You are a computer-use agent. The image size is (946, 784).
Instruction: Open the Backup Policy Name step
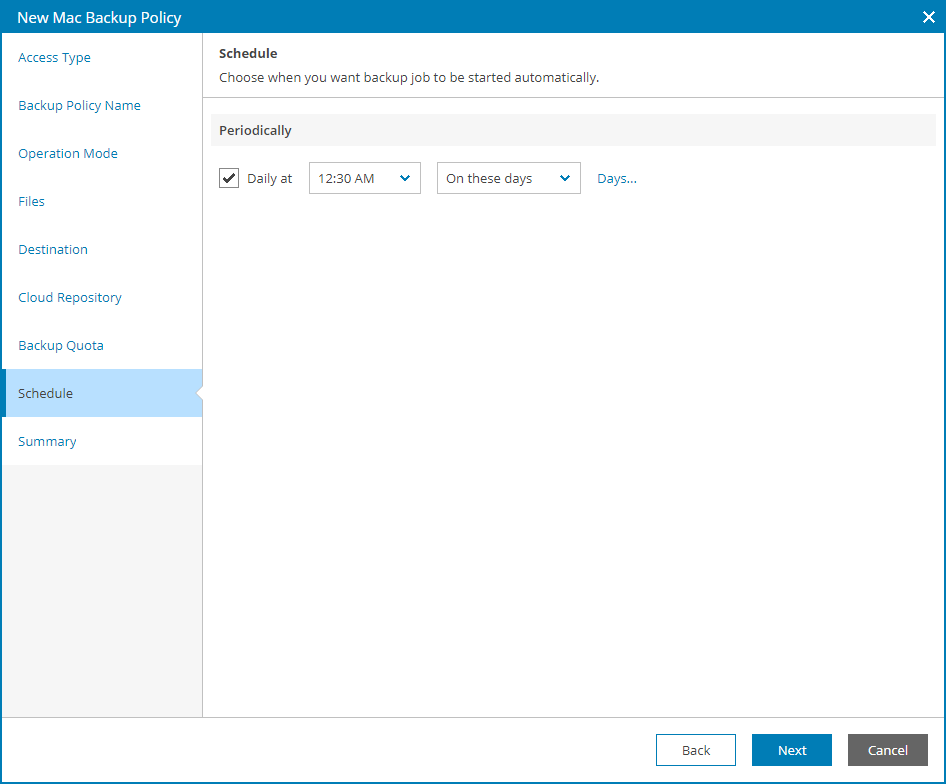click(x=79, y=105)
